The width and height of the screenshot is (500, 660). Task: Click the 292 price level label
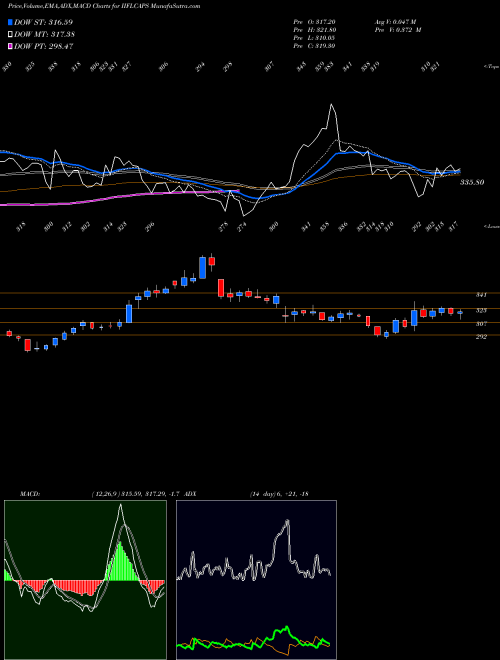point(481,337)
